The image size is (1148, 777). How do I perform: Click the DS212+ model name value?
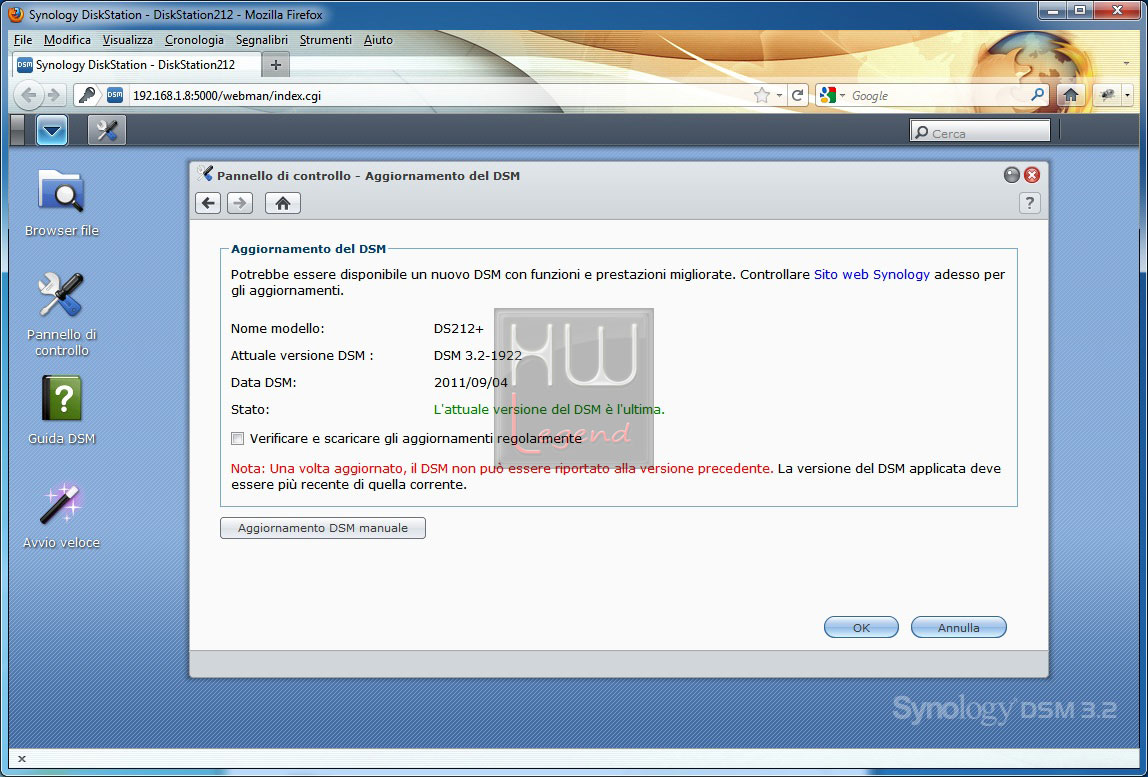(458, 329)
